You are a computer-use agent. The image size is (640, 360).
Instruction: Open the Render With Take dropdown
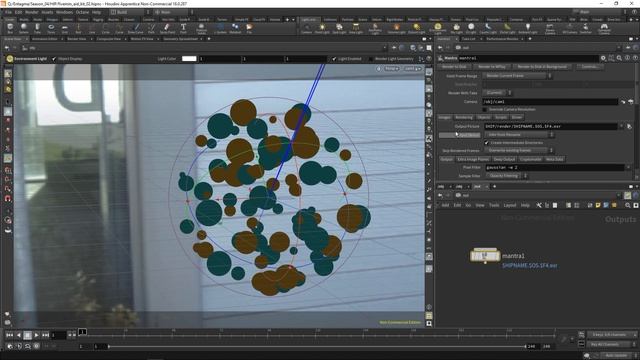[x=497, y=93]
